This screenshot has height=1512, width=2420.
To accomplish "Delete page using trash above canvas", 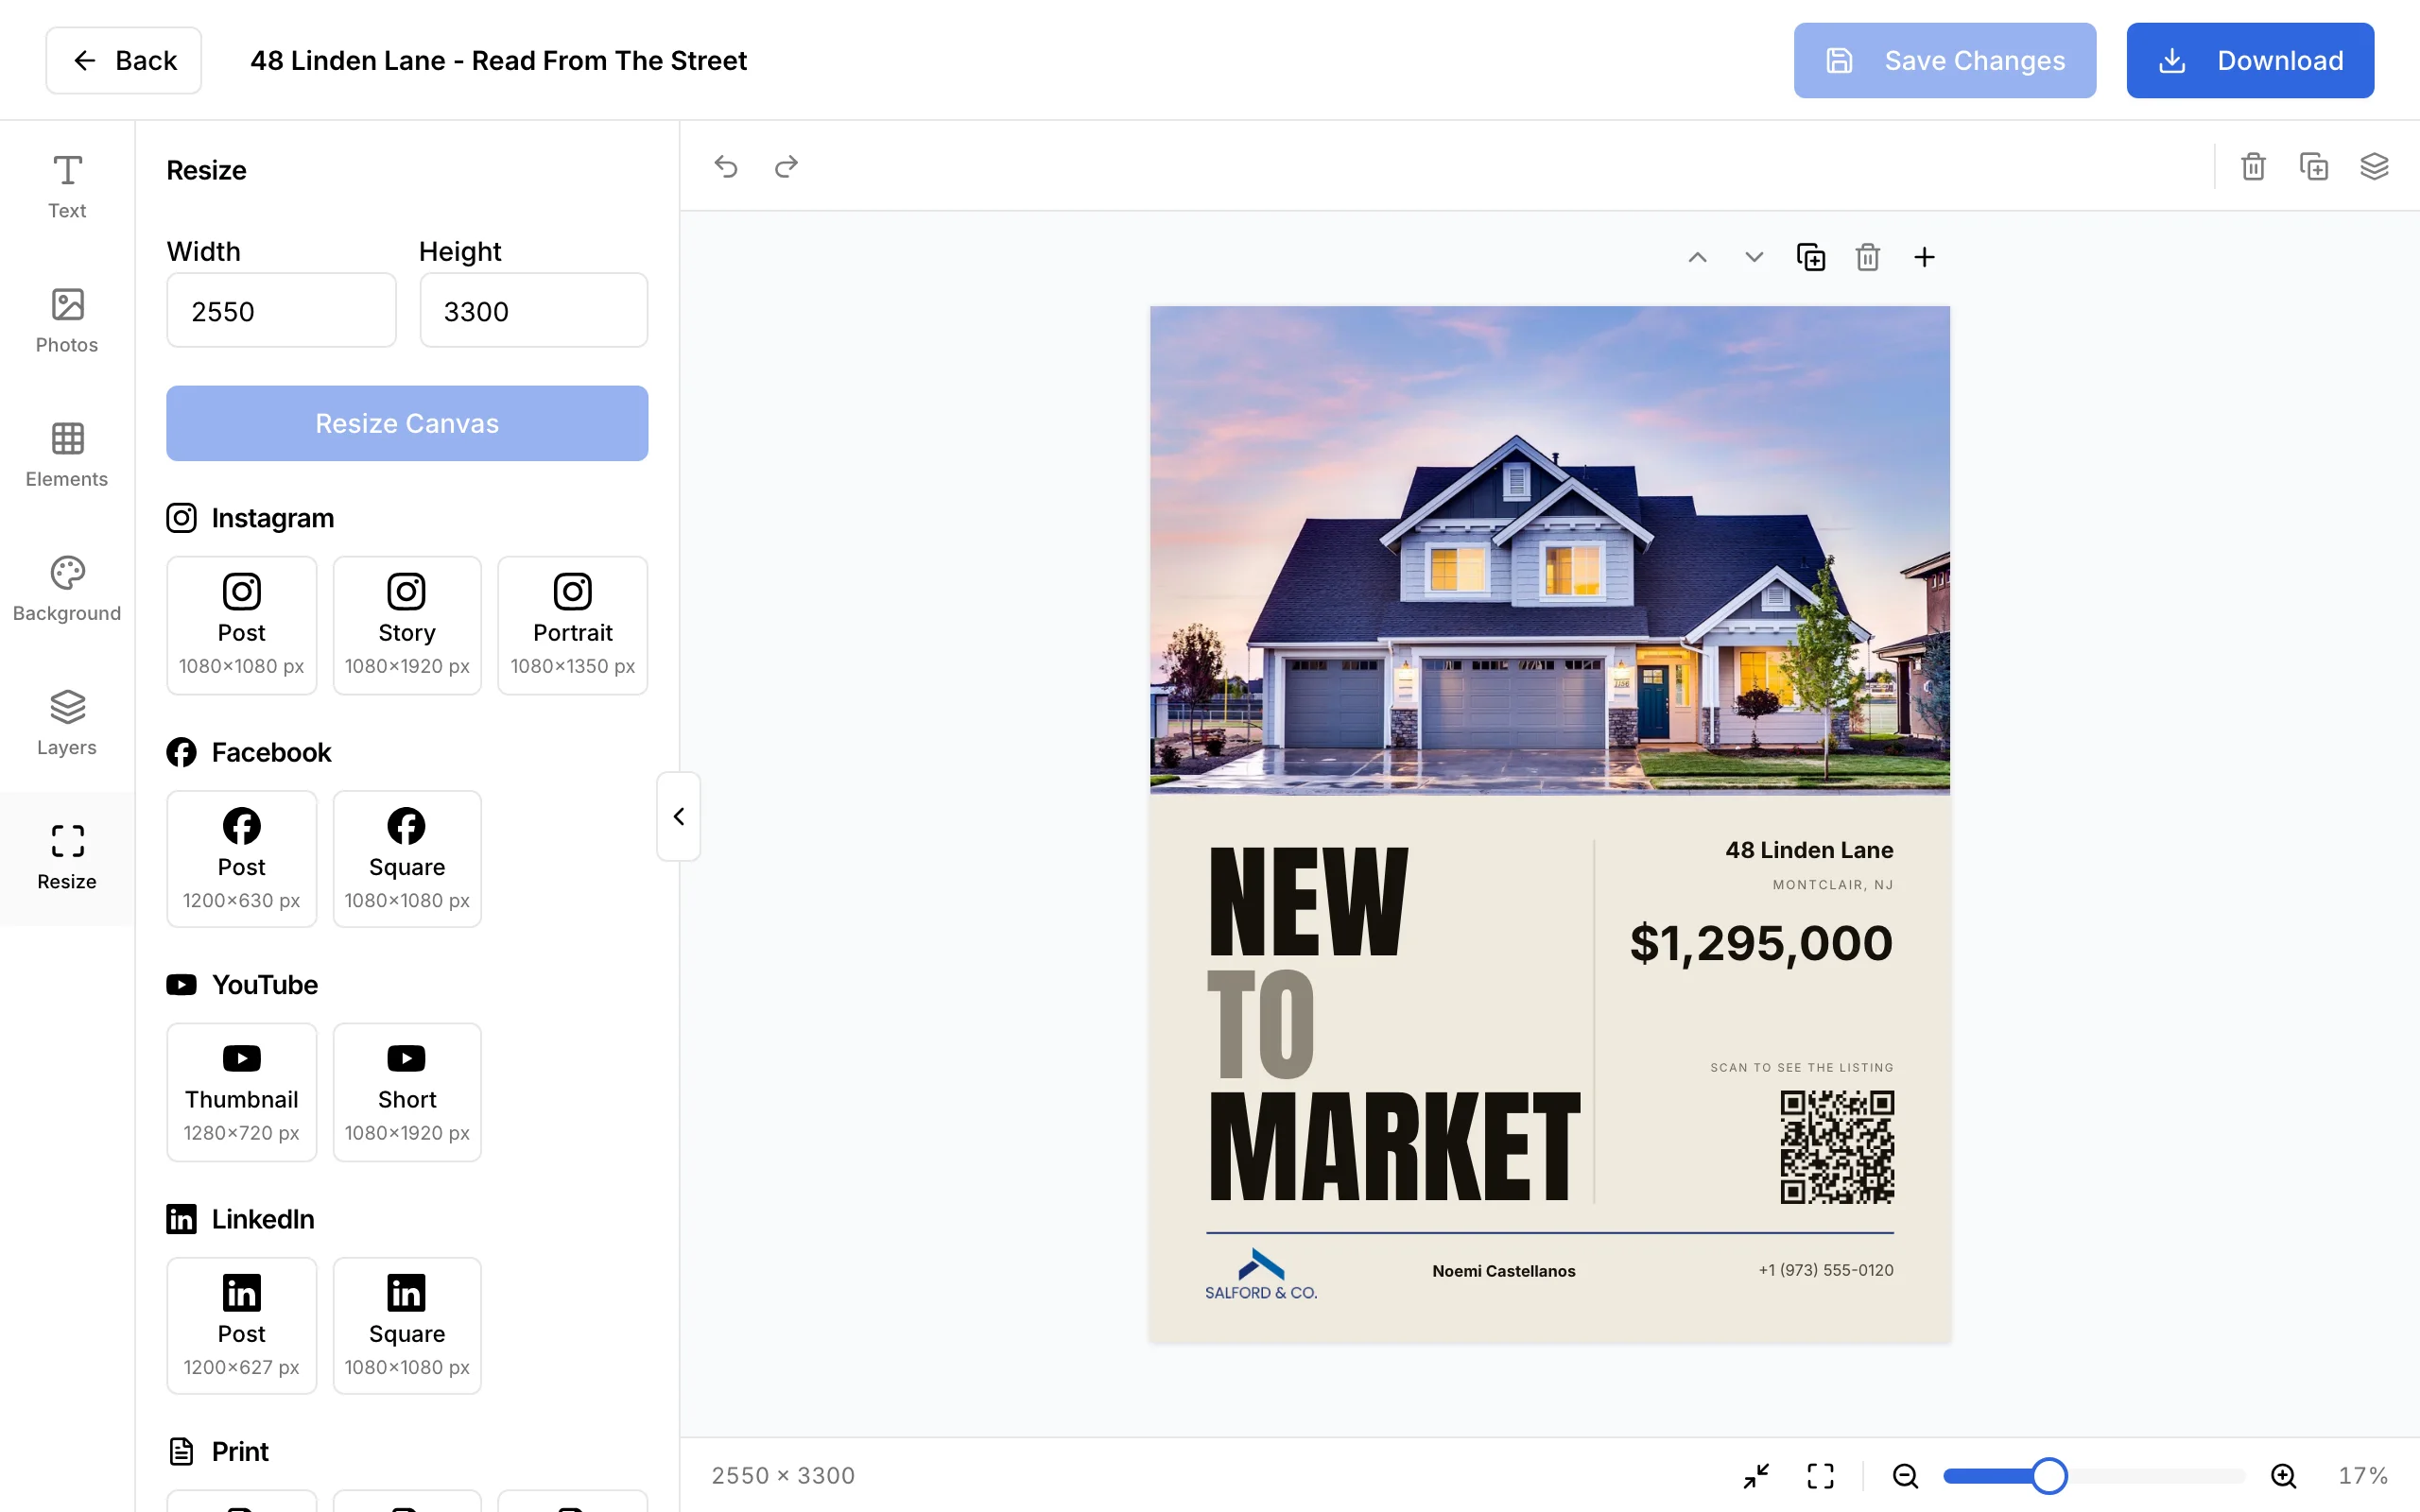I will [1867, 257].
